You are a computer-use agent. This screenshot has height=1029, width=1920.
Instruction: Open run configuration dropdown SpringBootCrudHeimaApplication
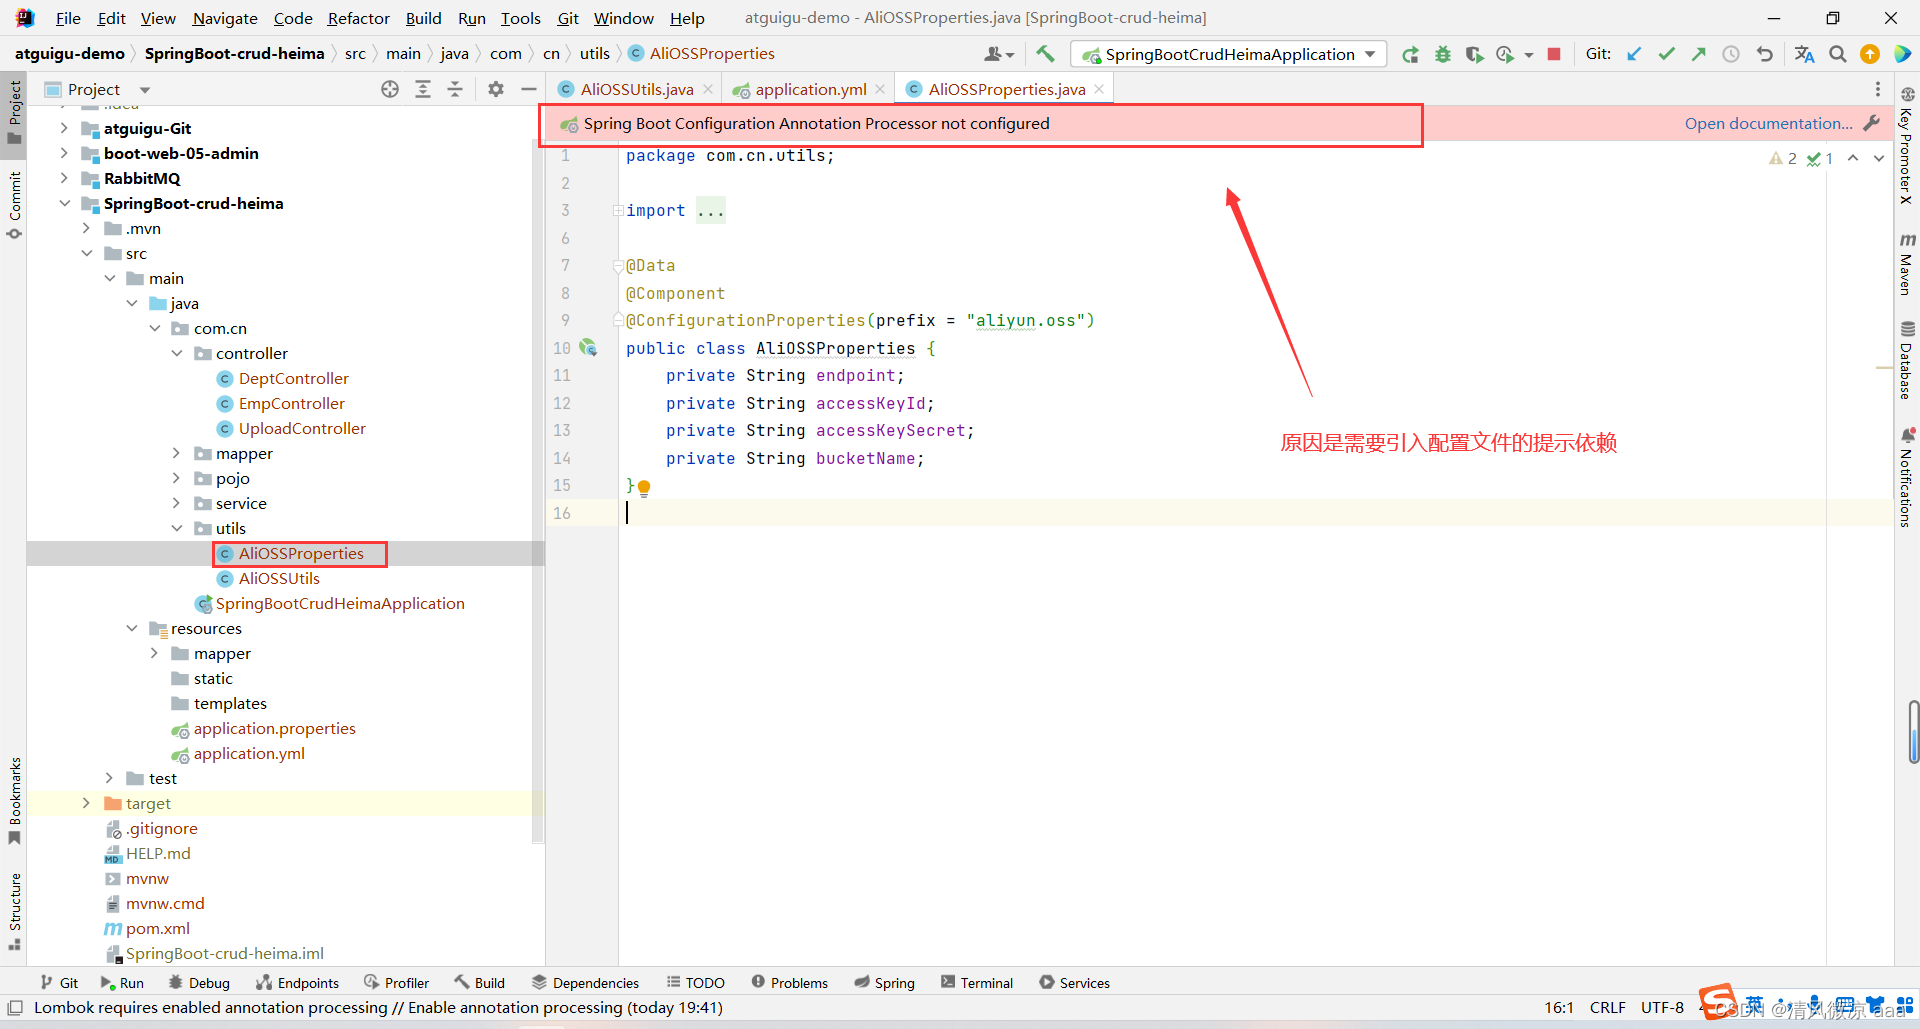click(1229, 54)
